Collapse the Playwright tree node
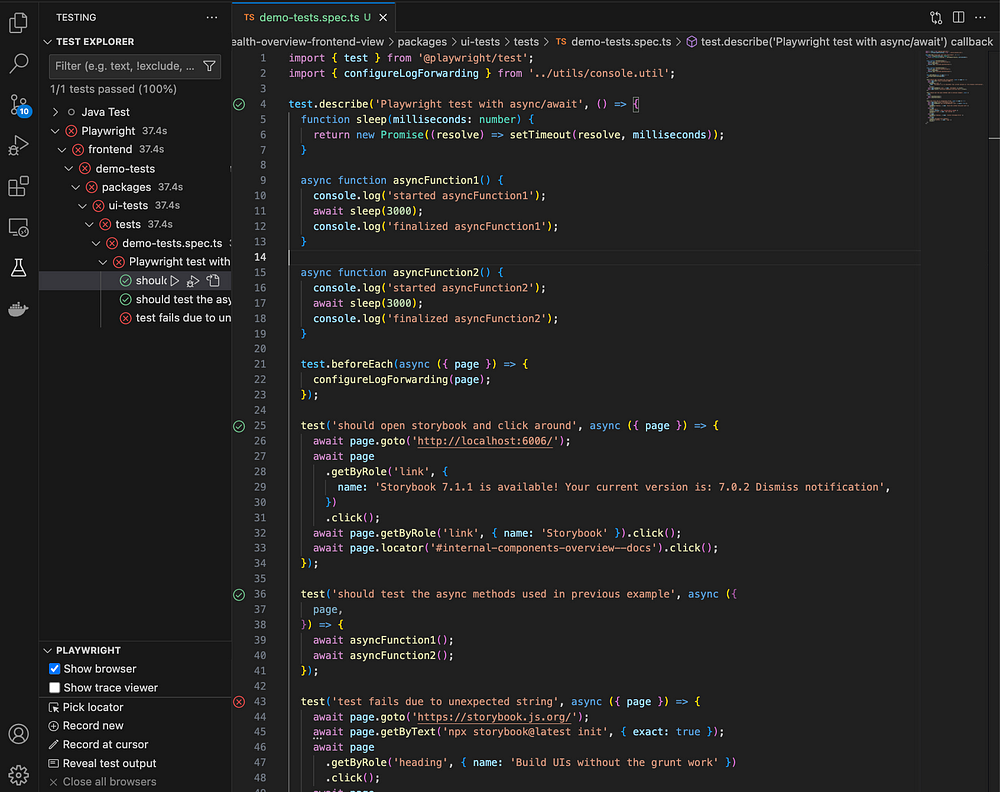 [x=55, y=131]
